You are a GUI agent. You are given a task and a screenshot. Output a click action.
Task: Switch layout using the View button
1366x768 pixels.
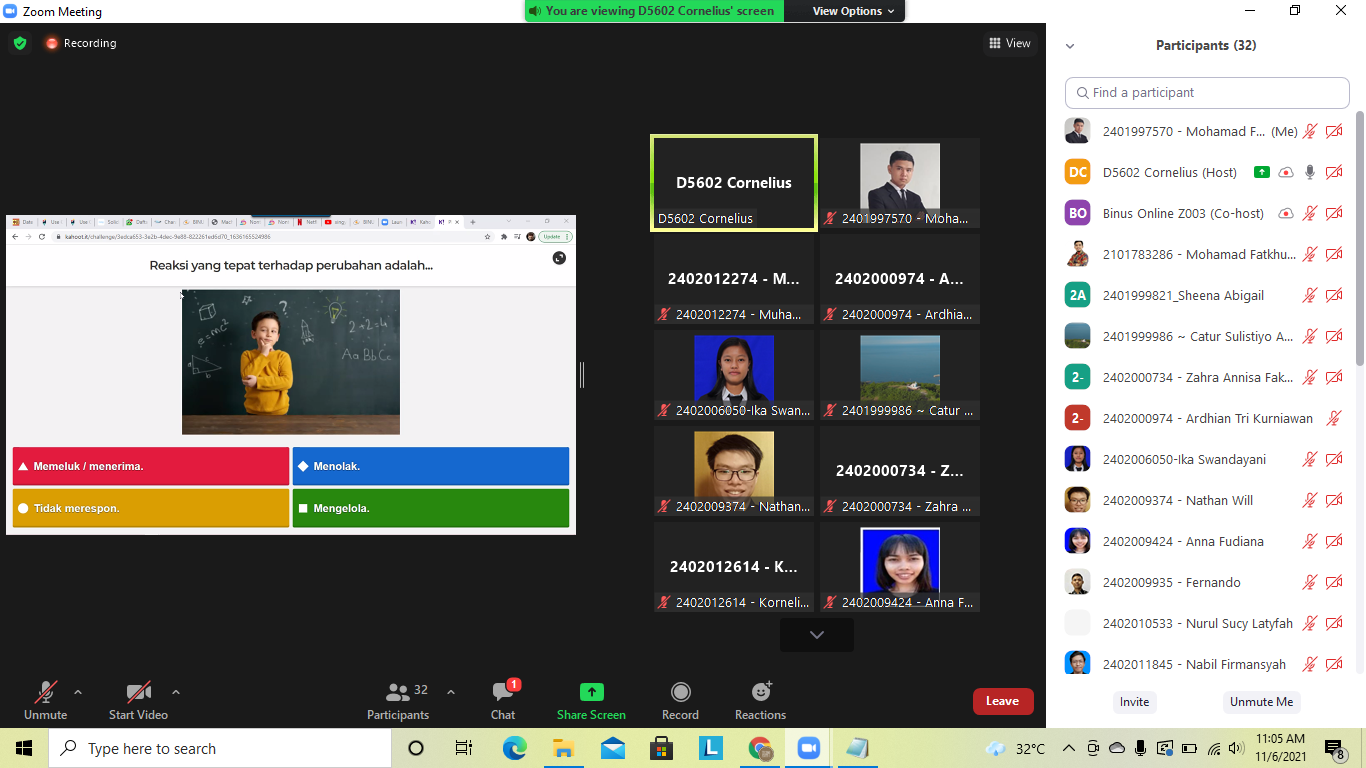tap(1009, 43)
